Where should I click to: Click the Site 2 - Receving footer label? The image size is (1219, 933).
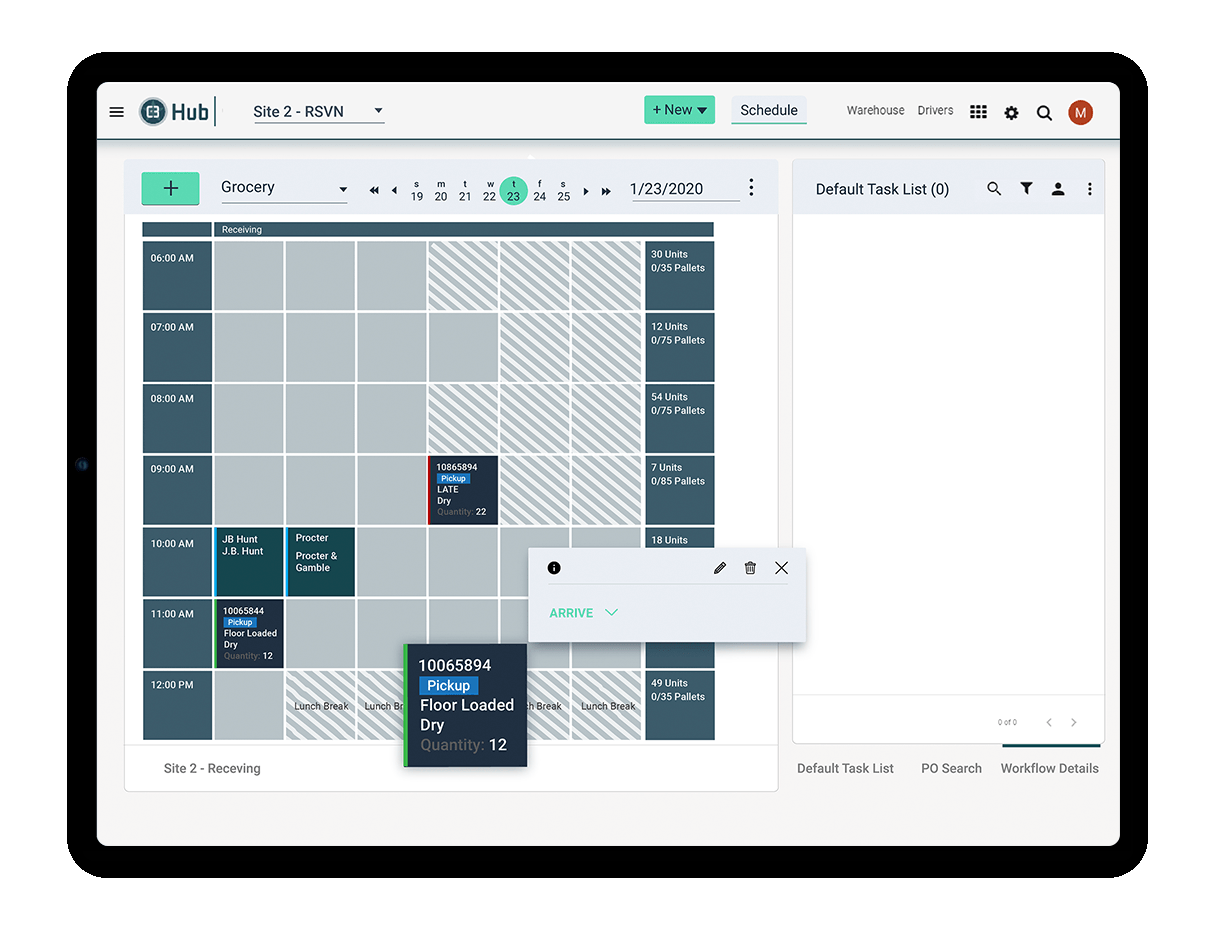pos(212,768)
